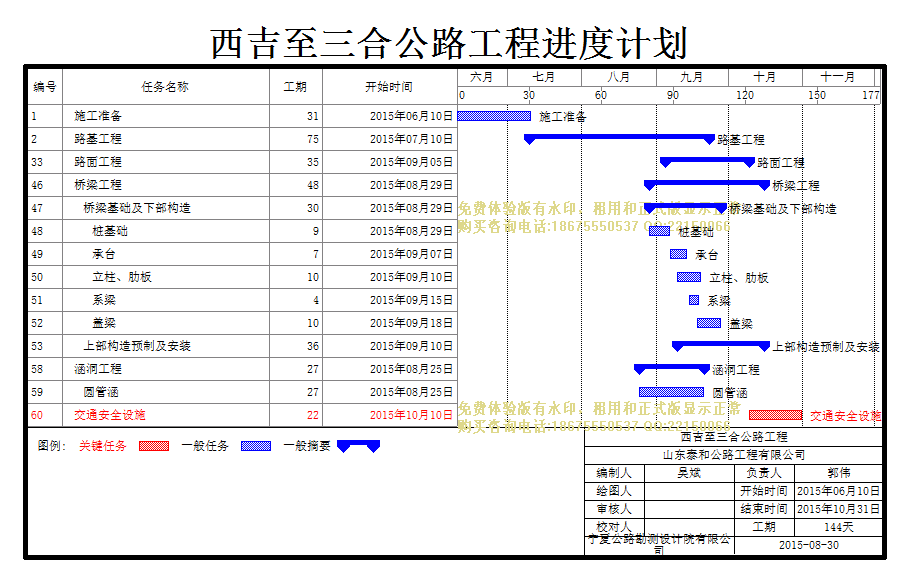Click start date 2015年09月07日 of 承台

point(411,254)
